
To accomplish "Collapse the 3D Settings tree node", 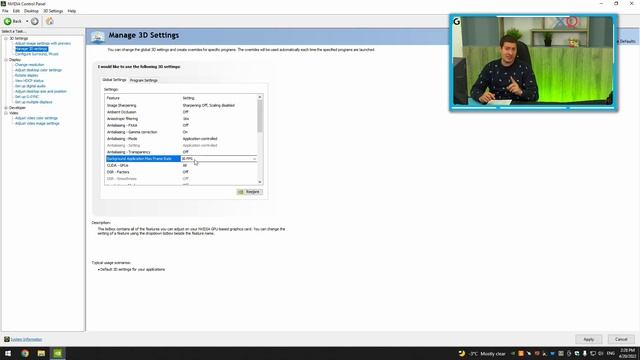I will [6, 38].
